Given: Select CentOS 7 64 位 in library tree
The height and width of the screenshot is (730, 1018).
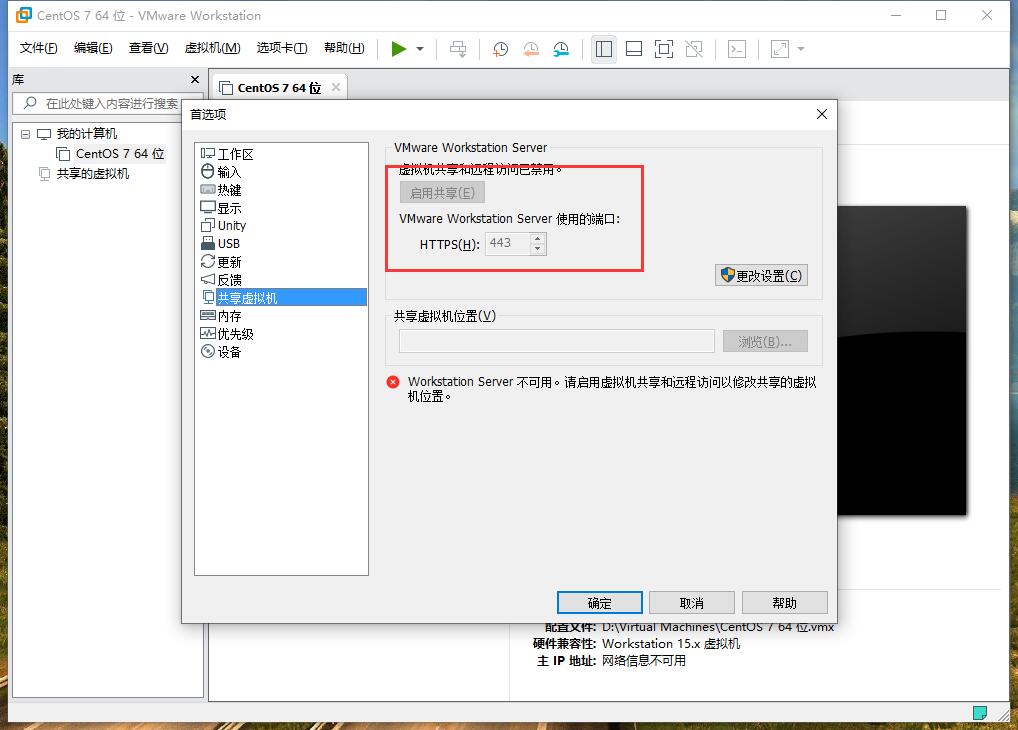Looking at the screenshot, I should coord(119,154).
